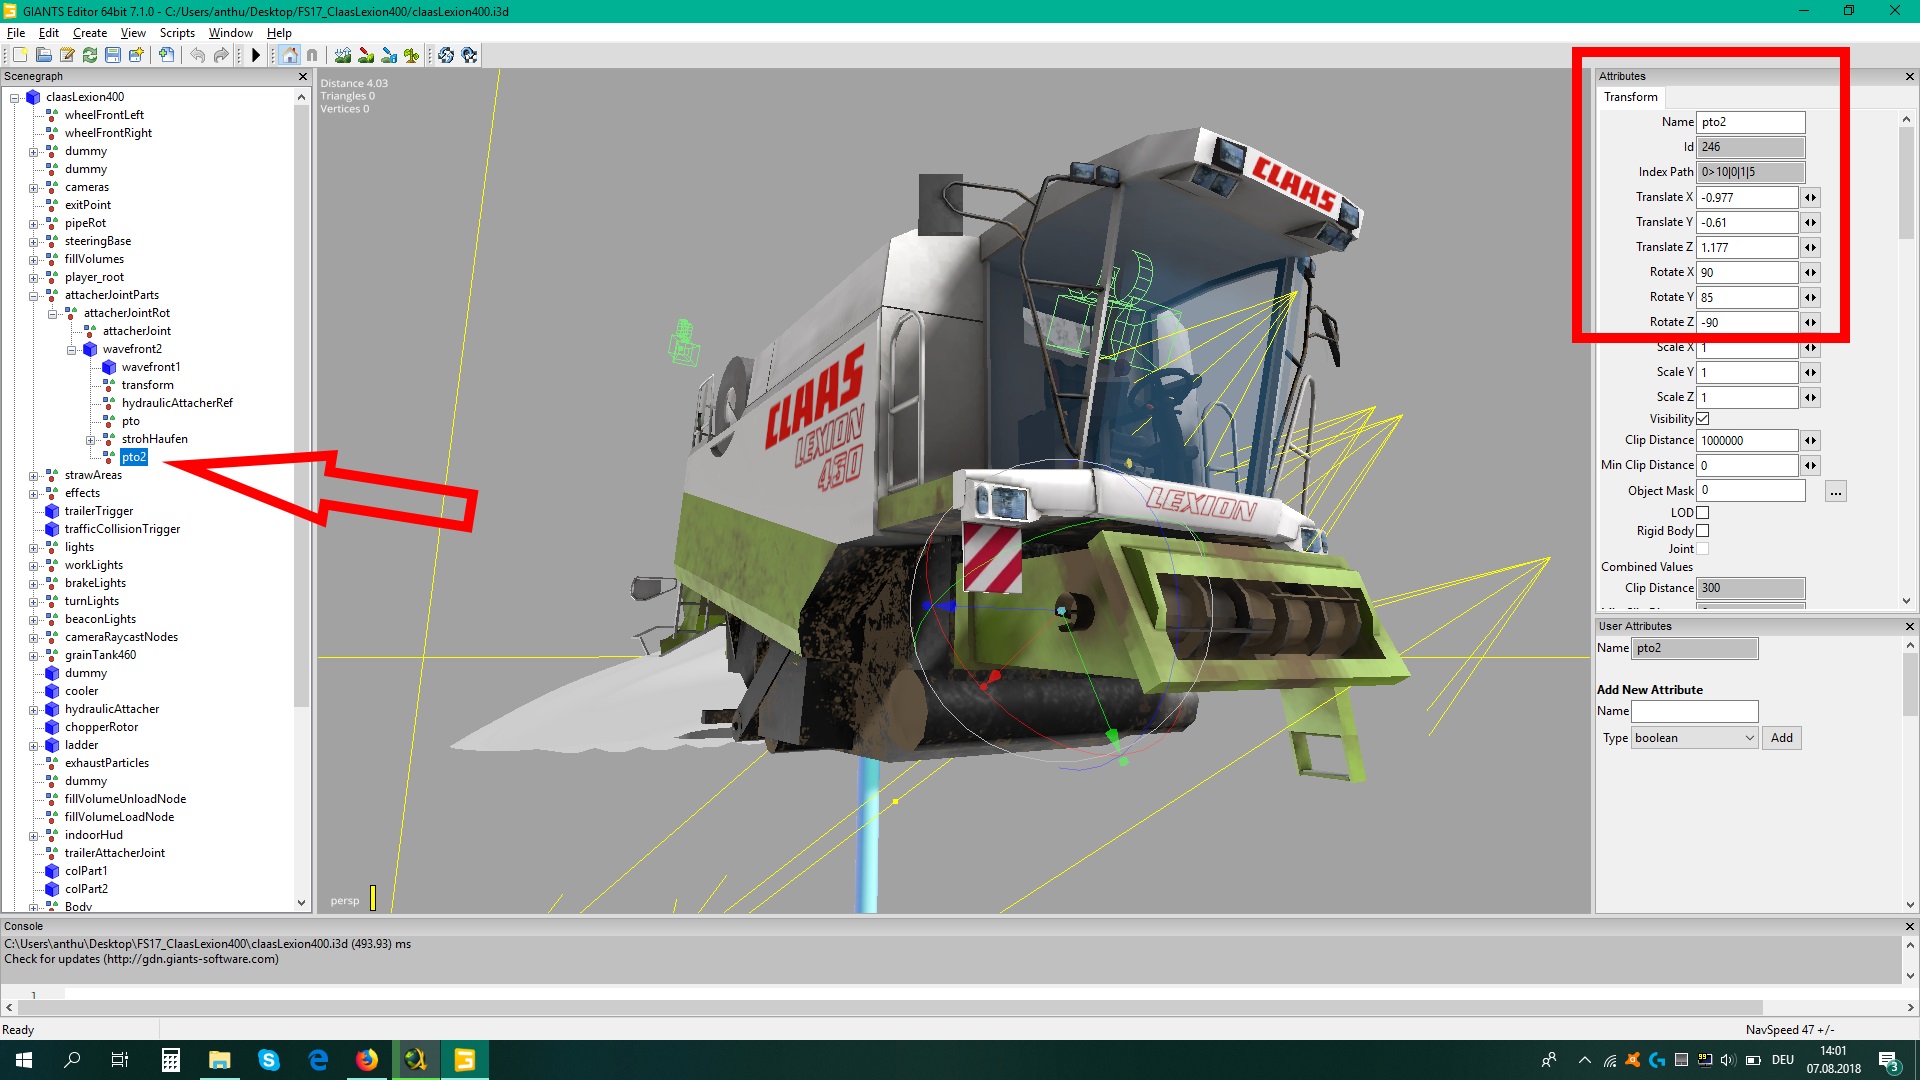The height and width of the screenshot is (1080, 1920).
Task: Select the trafficCollisionTrigger tree node
Action: coord(122,529)
